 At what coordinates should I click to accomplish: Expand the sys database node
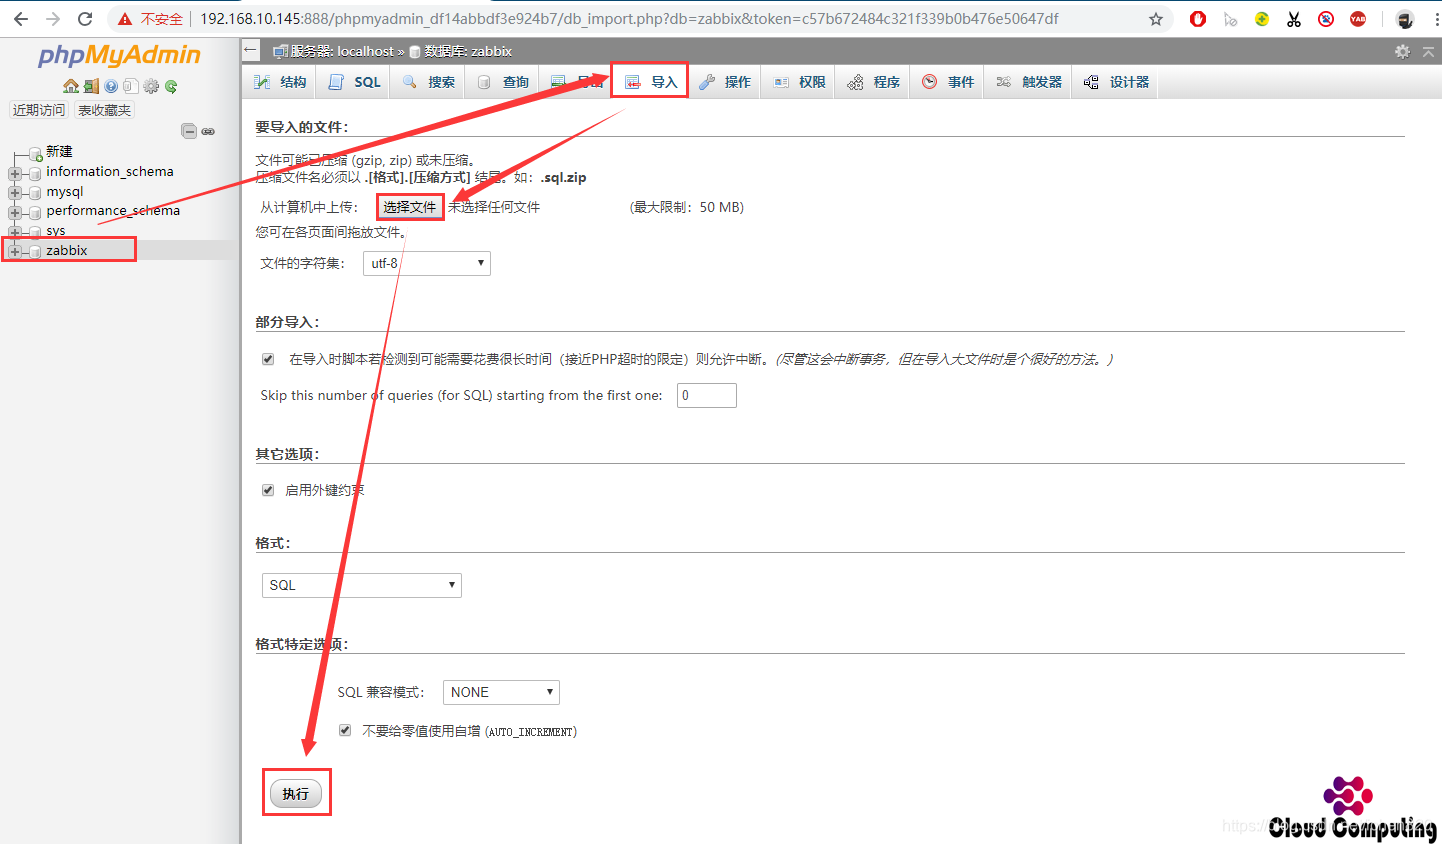[14, 231]
